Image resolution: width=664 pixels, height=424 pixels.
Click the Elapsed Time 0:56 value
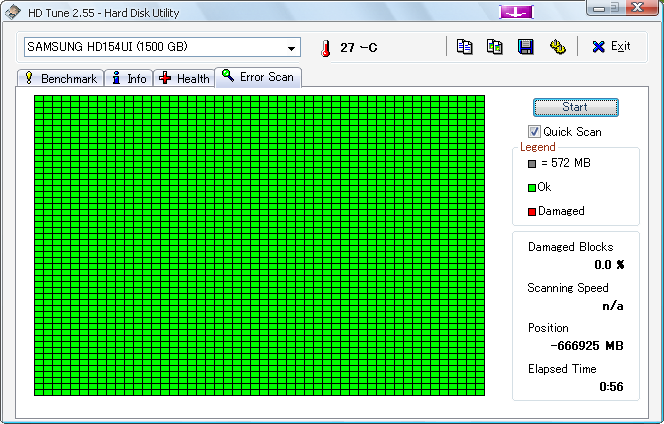[611, 386]
